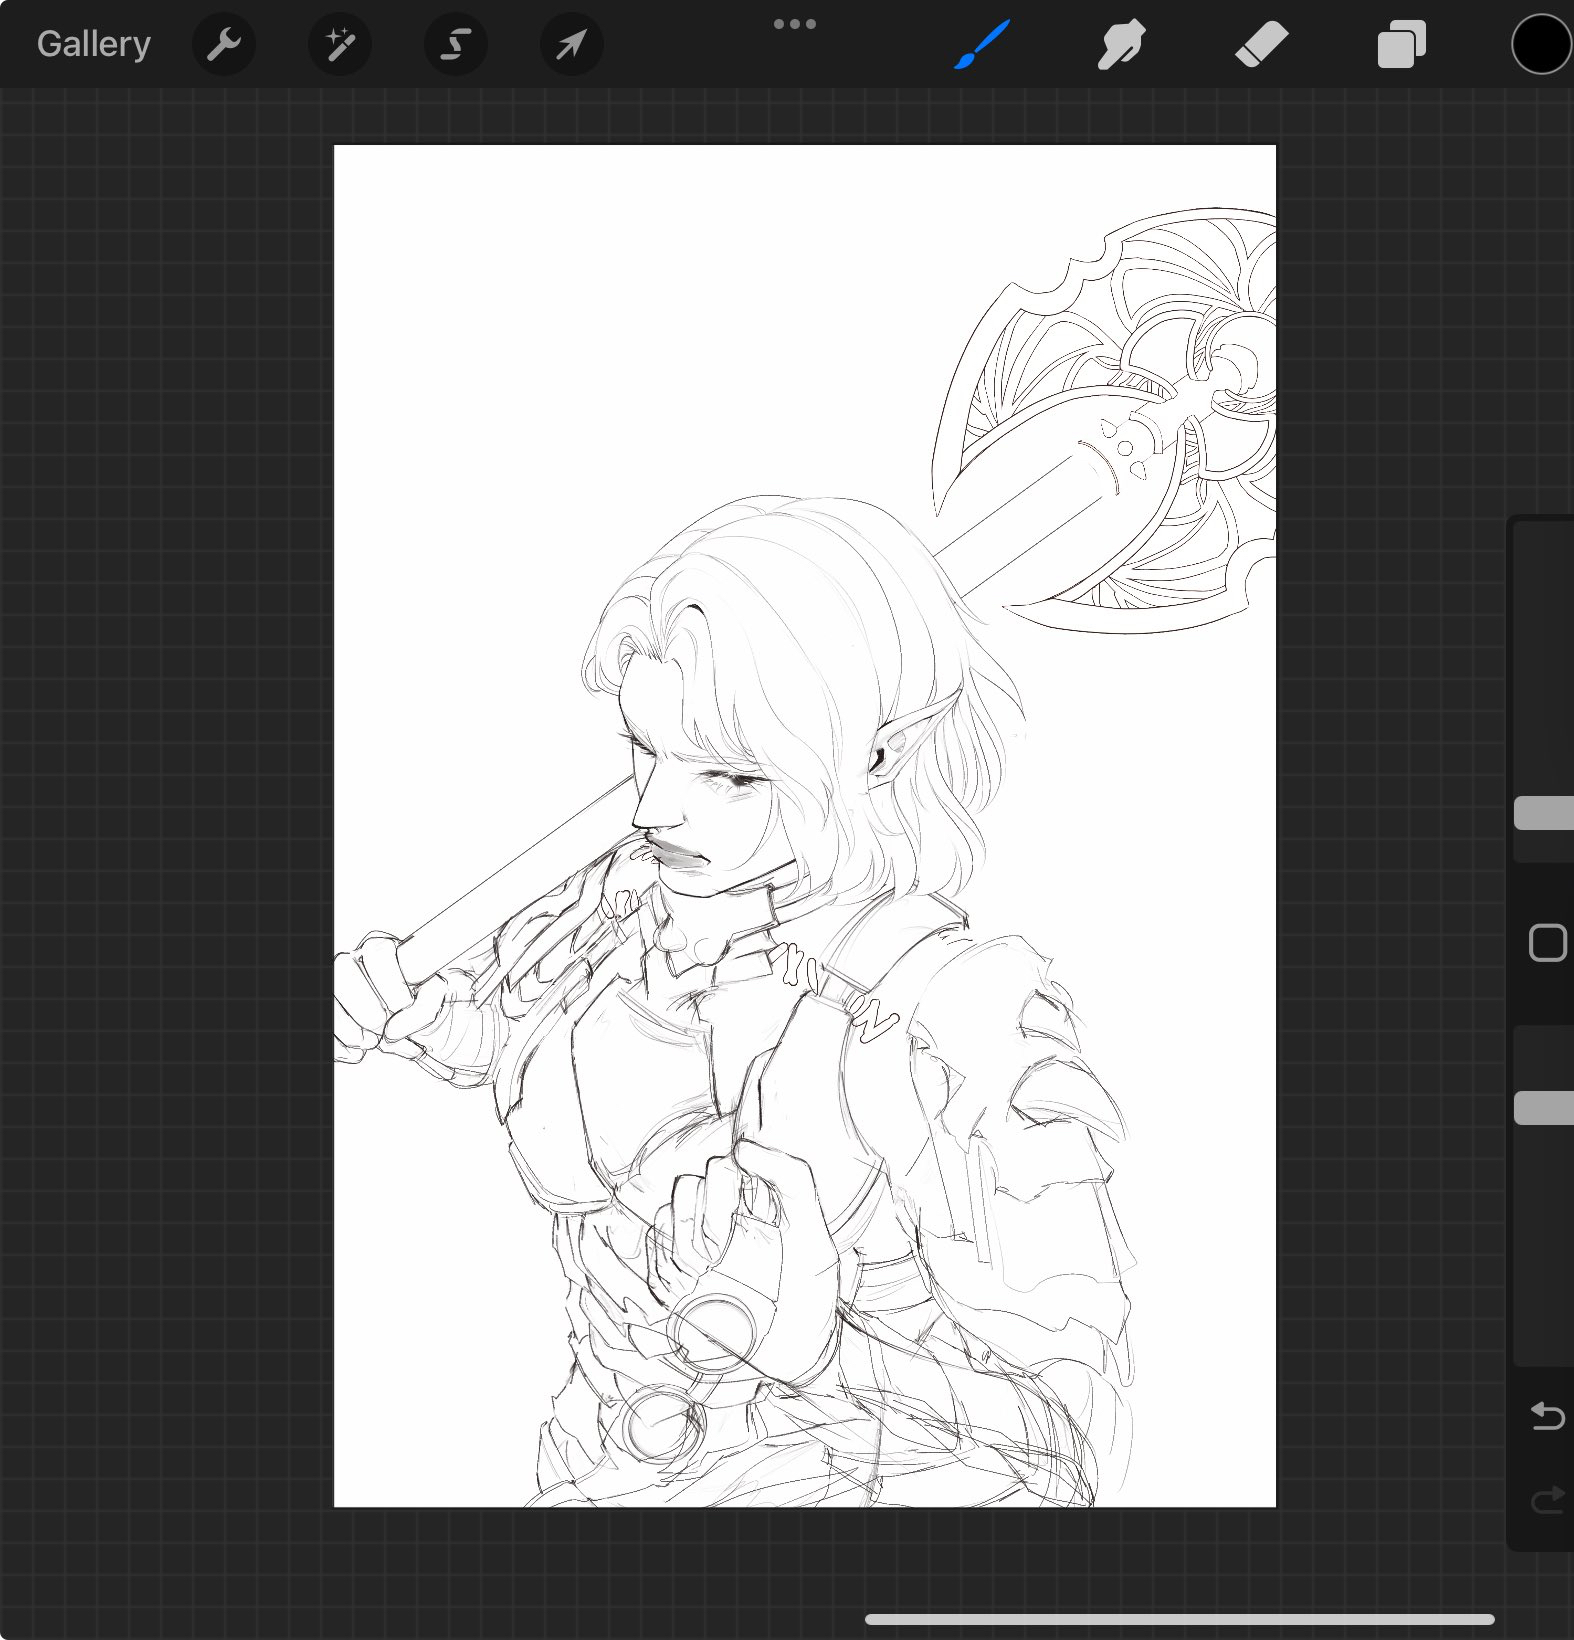
Task: Open the three-dot multitasking menu
Action: click(795, 24)
